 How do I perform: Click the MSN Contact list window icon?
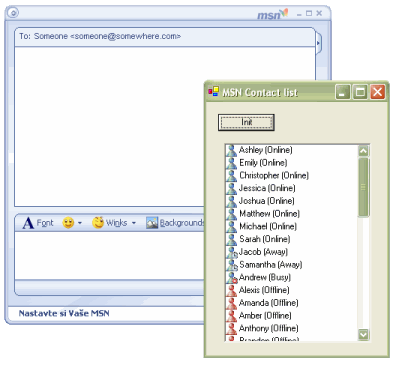(x=213, y=91)
